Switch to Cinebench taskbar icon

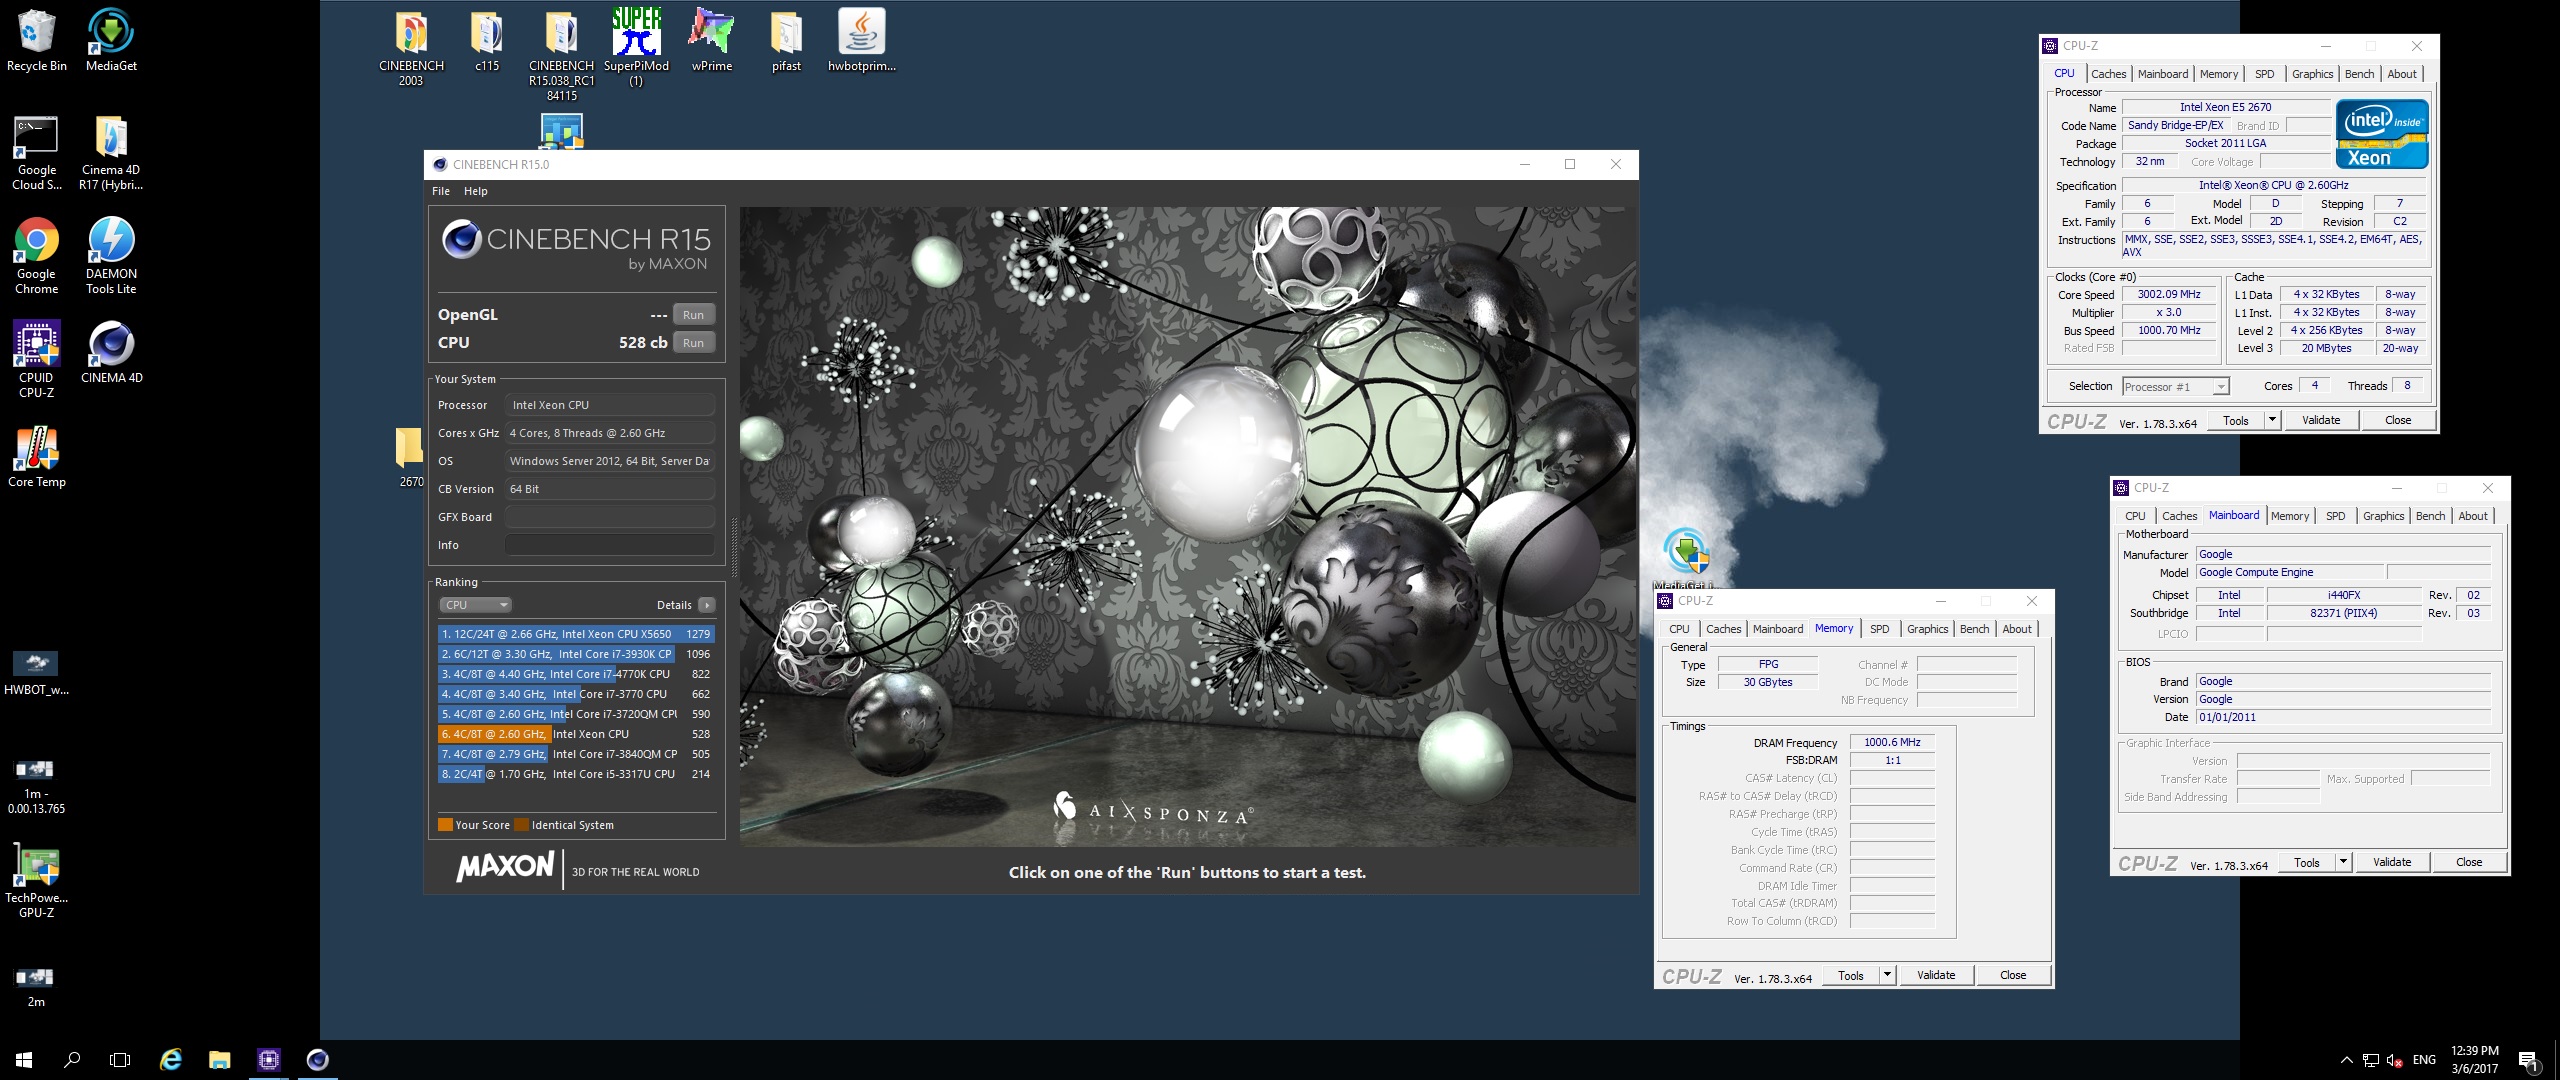click(x=317, y=1060)
